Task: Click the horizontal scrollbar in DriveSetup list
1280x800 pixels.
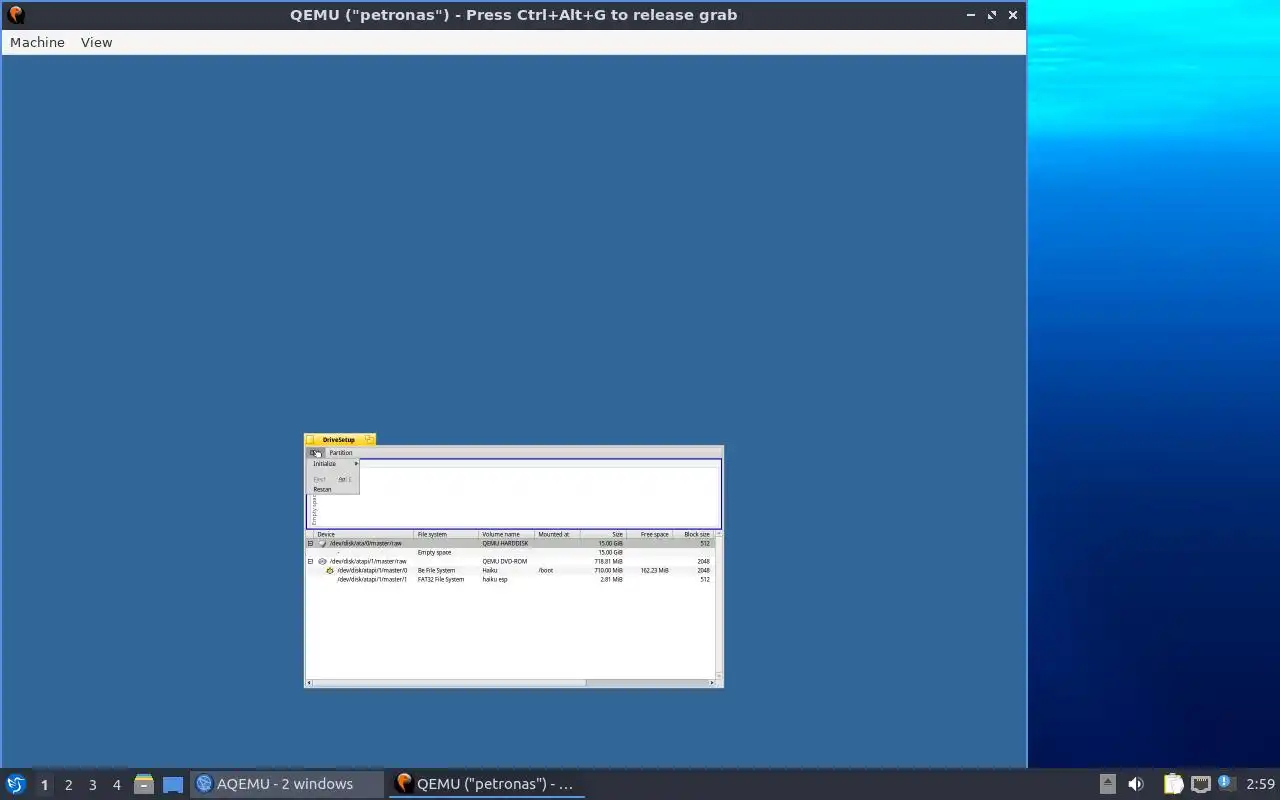Action: [x=449, y=683]
